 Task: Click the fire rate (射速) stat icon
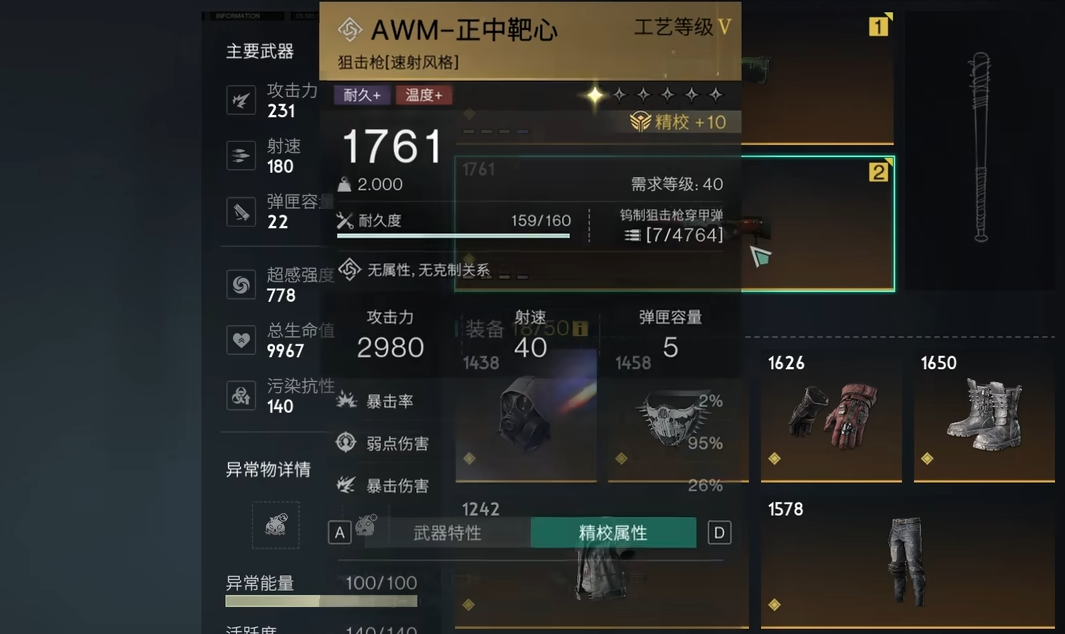coord(240,156)
